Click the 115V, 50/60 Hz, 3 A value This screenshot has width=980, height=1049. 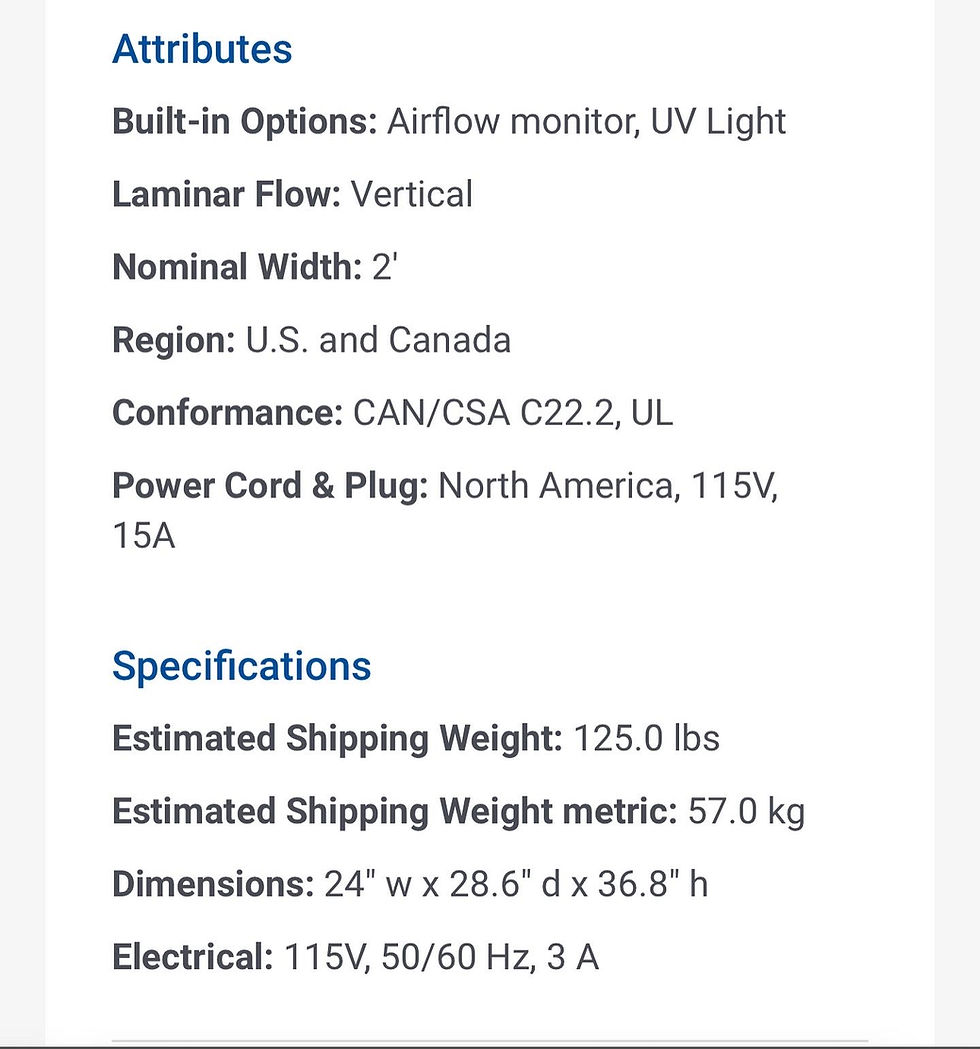pos(441,957)
